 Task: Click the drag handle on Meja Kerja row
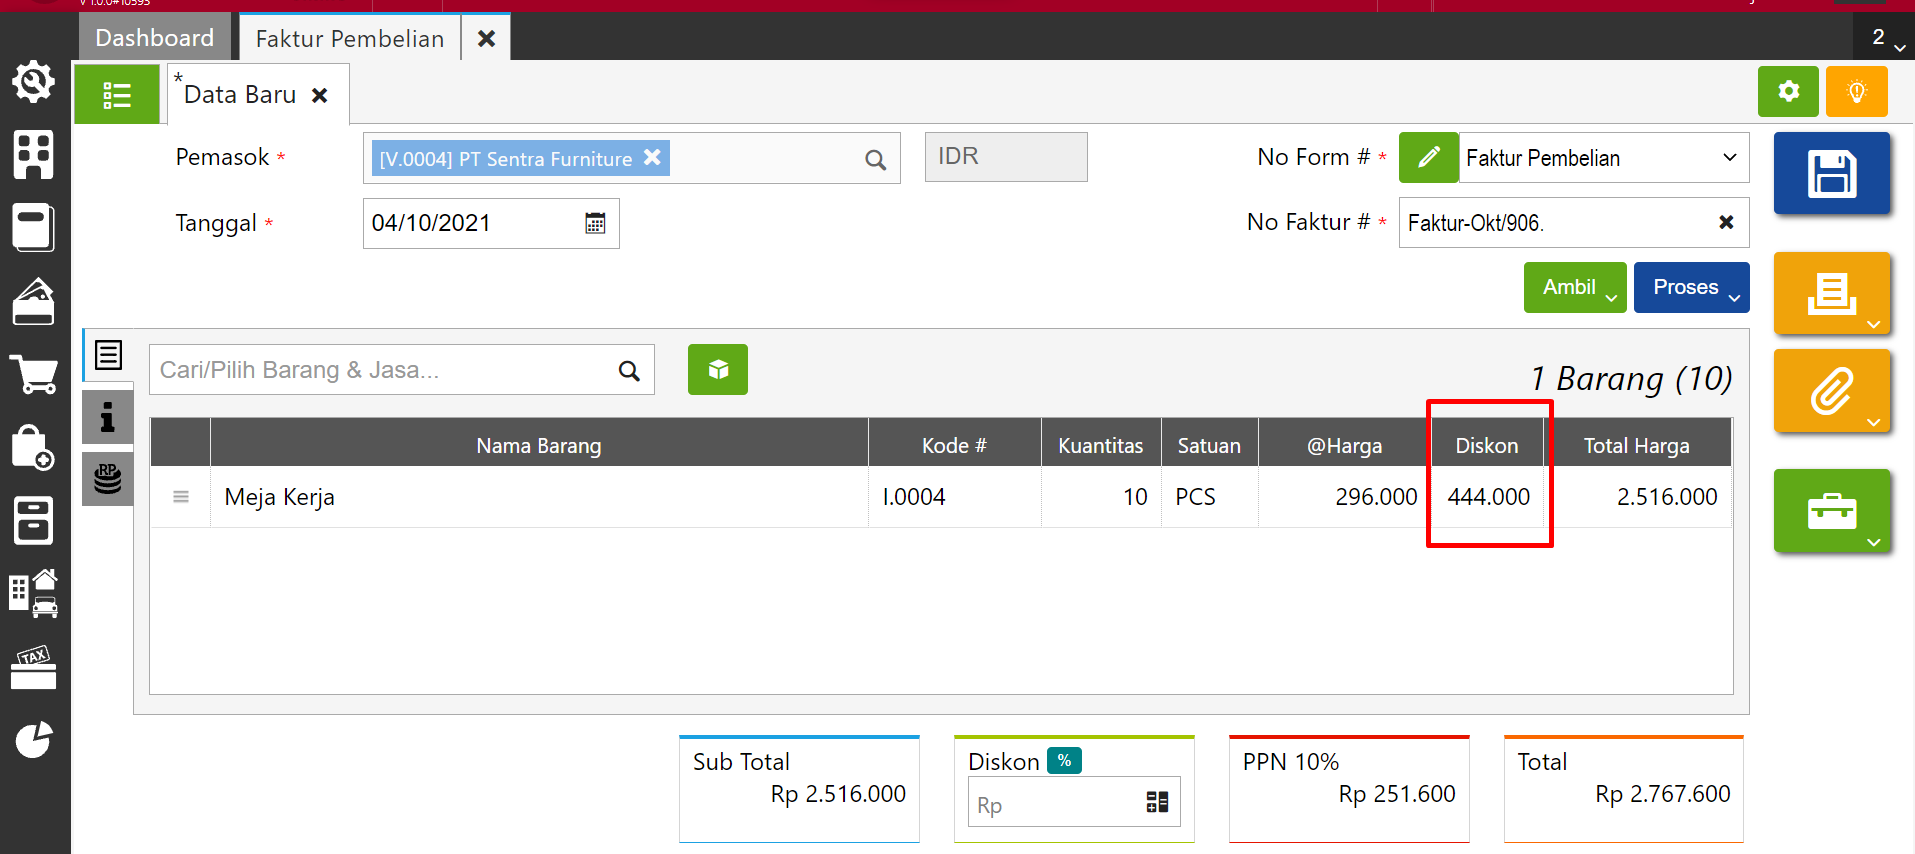coord(181,497)
